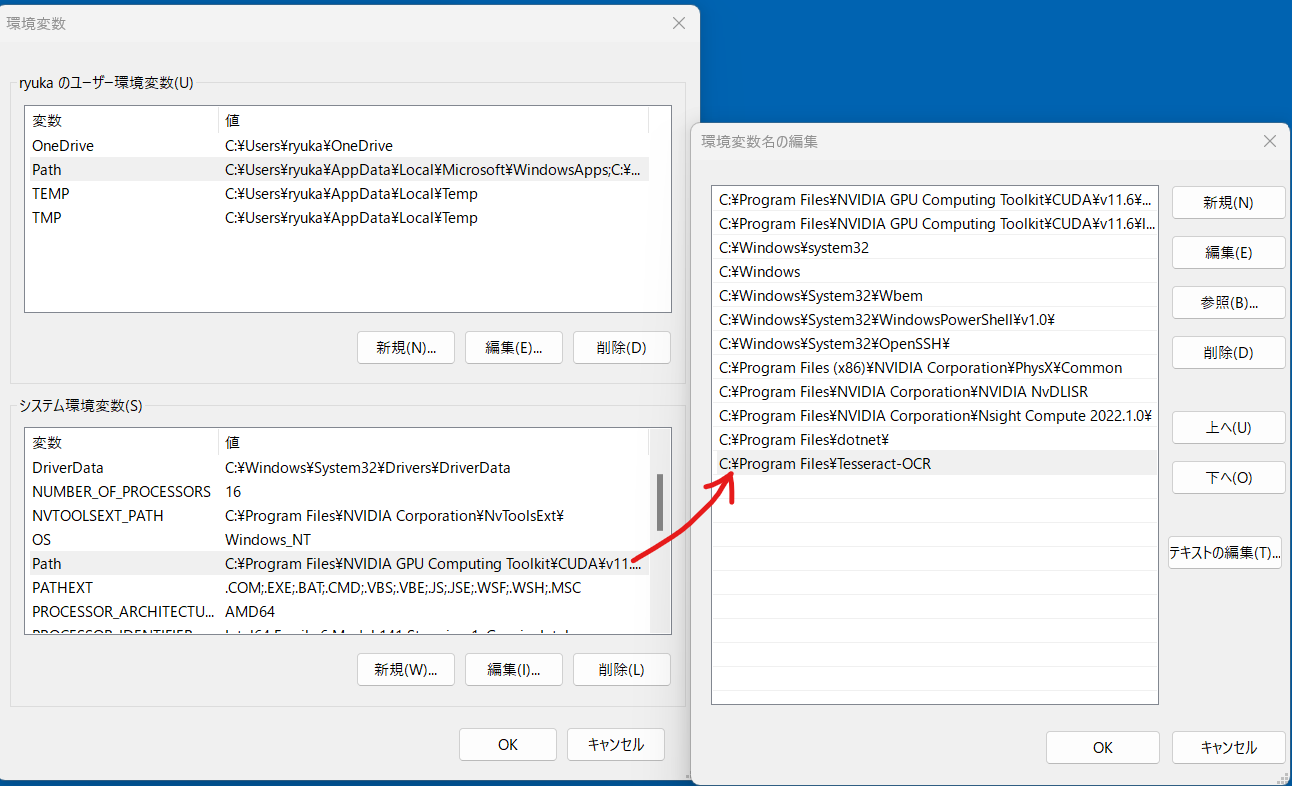Click 削除(L) to delete a system variable
Screen dimensions: 1292x786
[621, 669]
